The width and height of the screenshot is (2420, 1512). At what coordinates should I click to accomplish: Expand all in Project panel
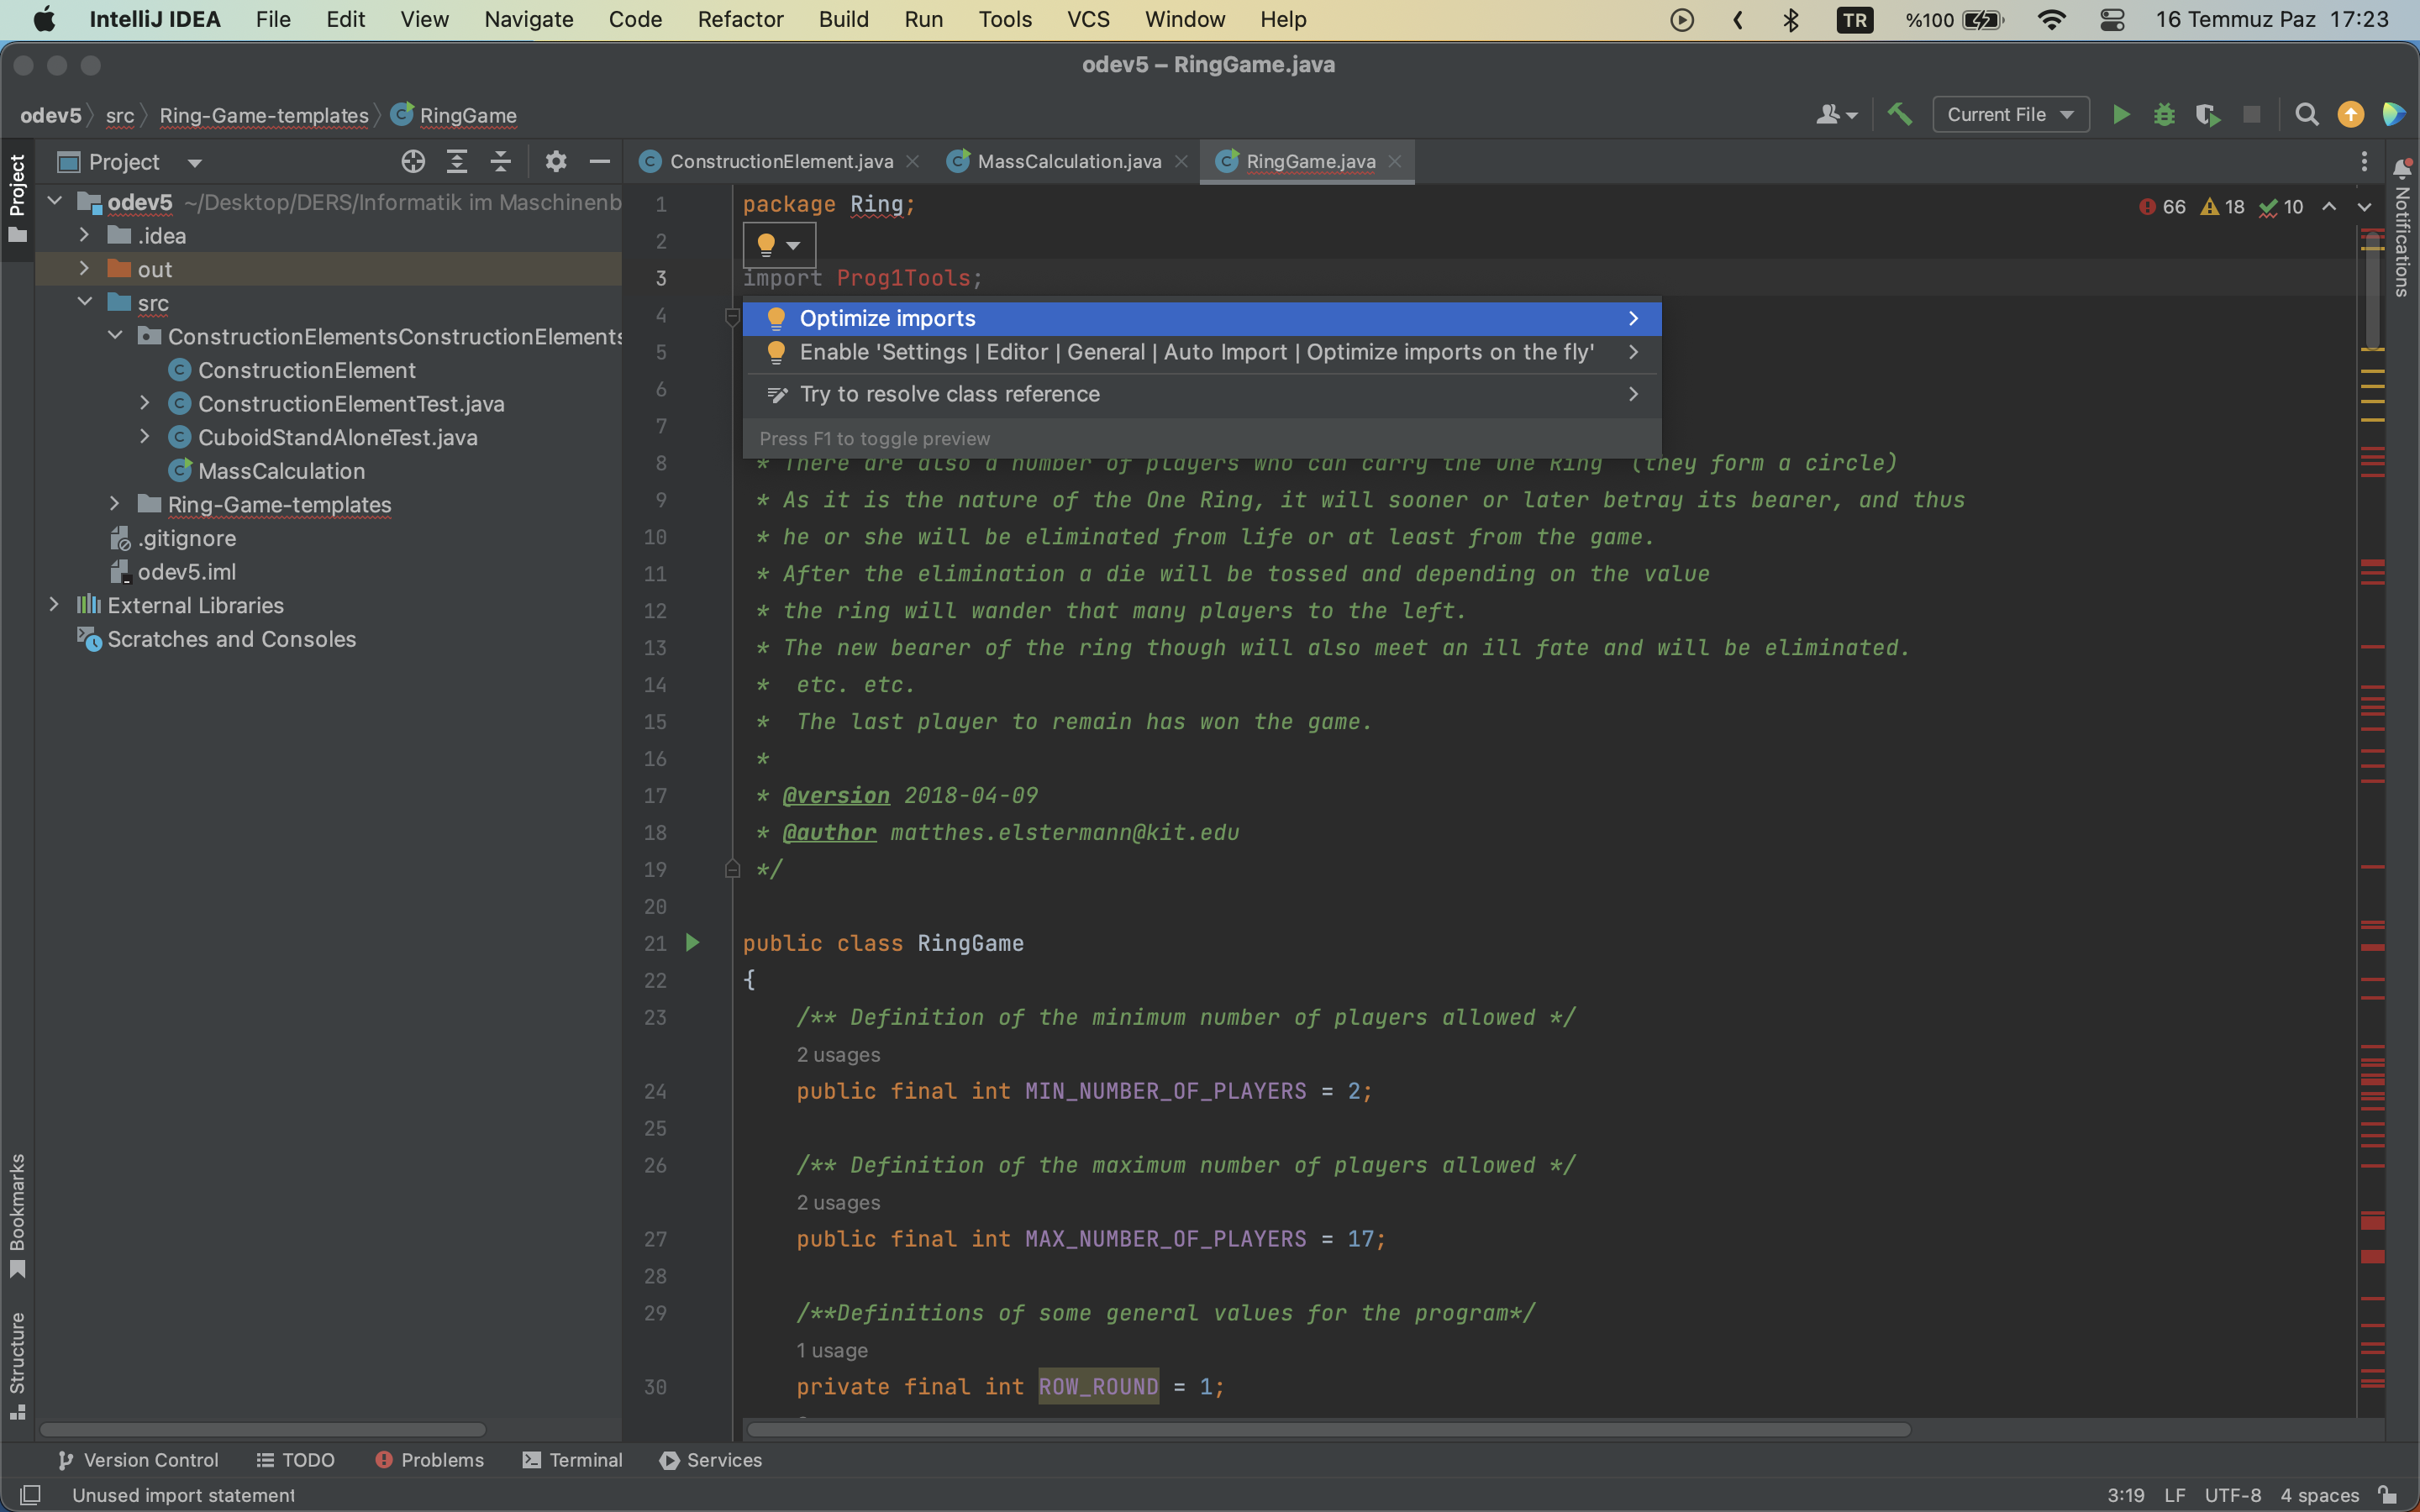(x=457, y=161)
